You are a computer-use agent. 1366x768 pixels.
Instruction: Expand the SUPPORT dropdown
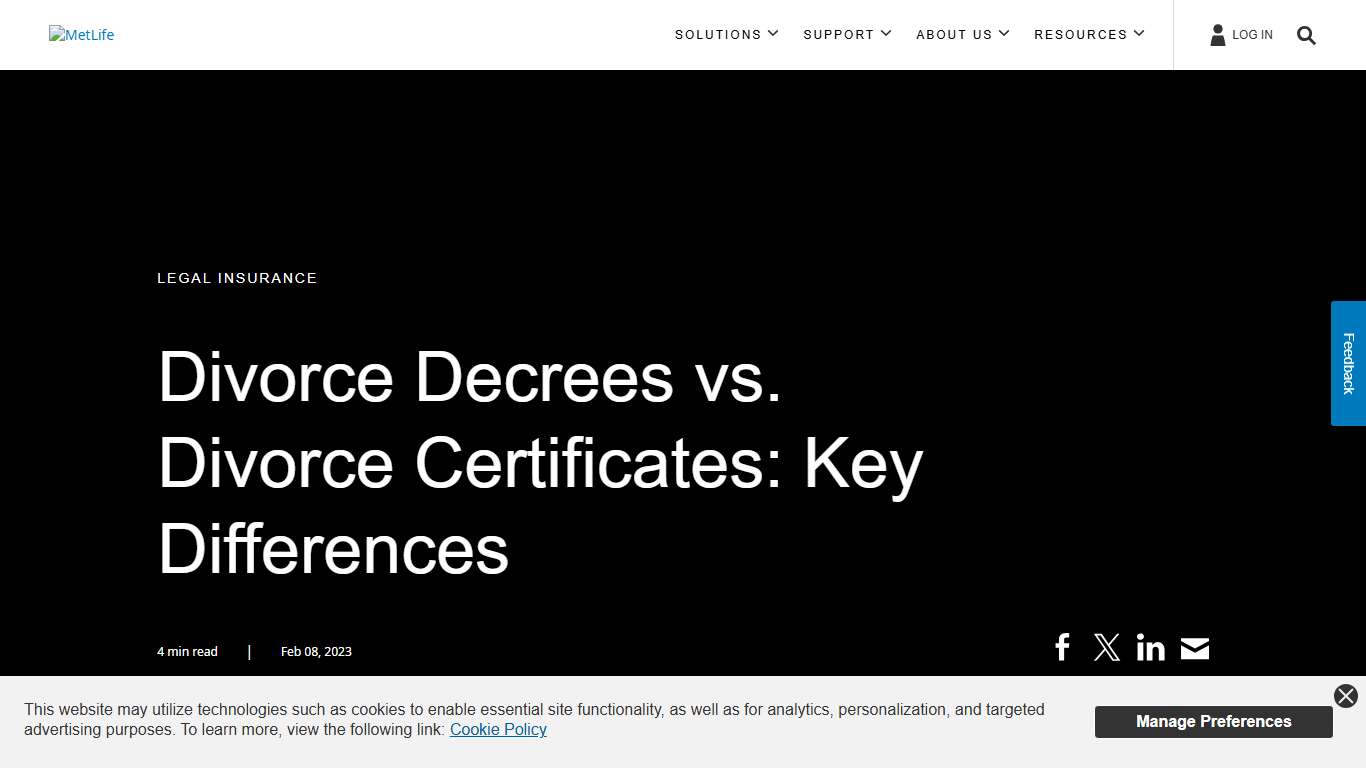point(846,34)
